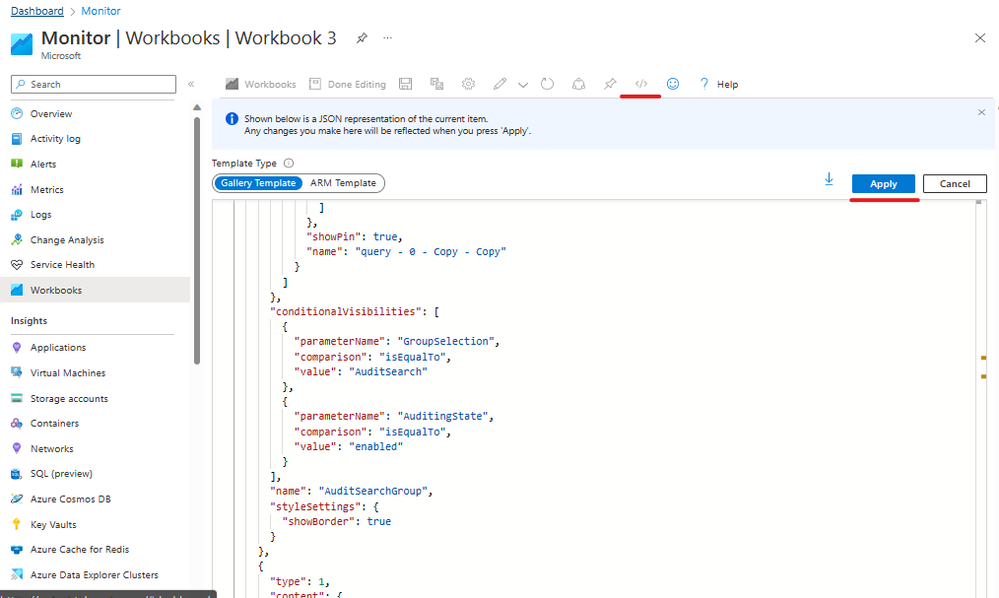
Task: Click the "showPin" key in the JSON
Action: (333, 236)
